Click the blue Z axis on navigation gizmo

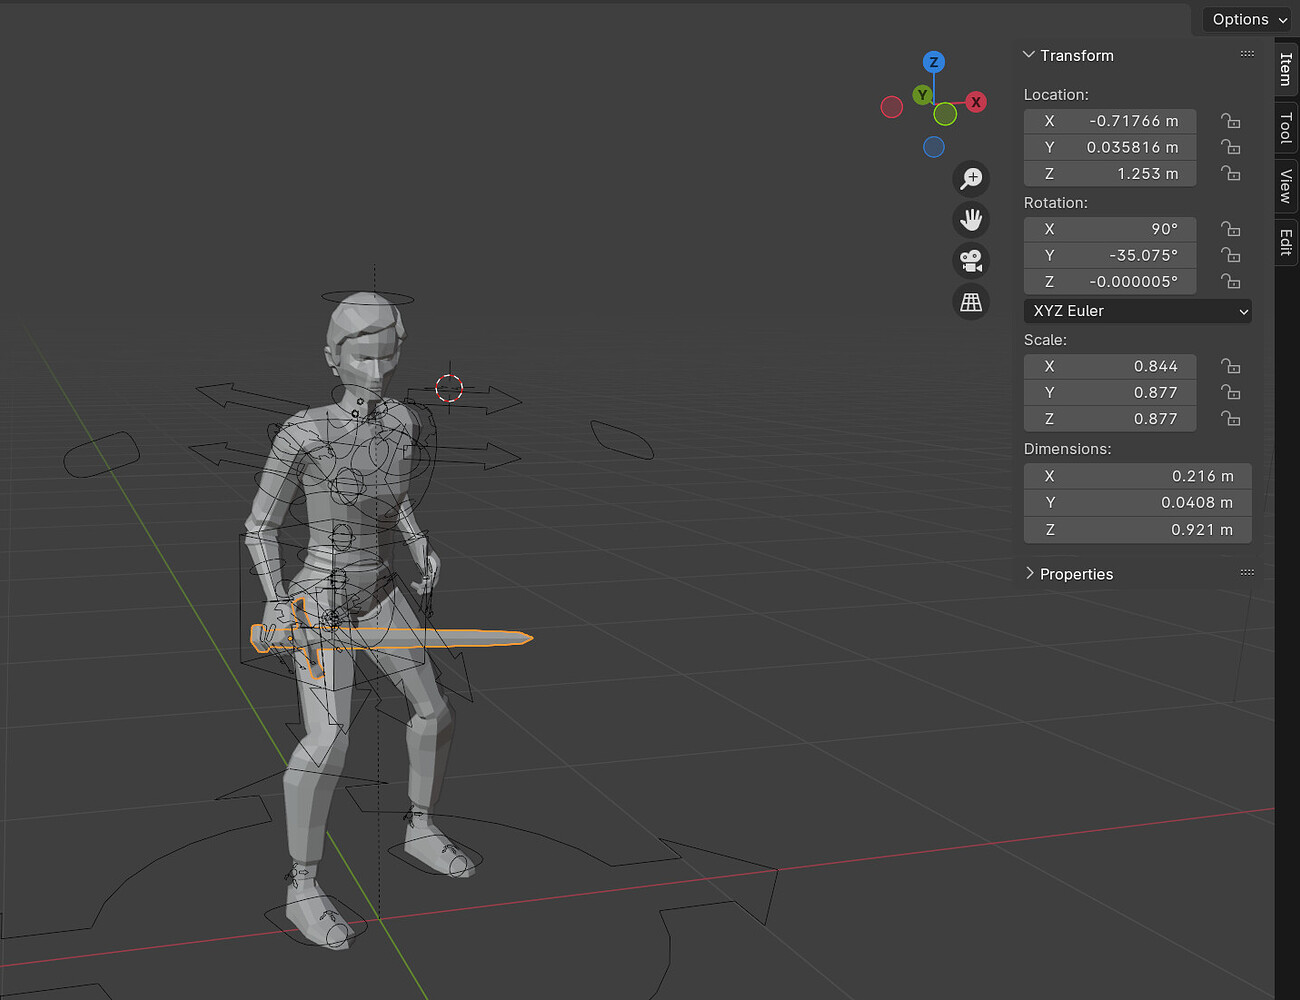[x=933, y=61]
